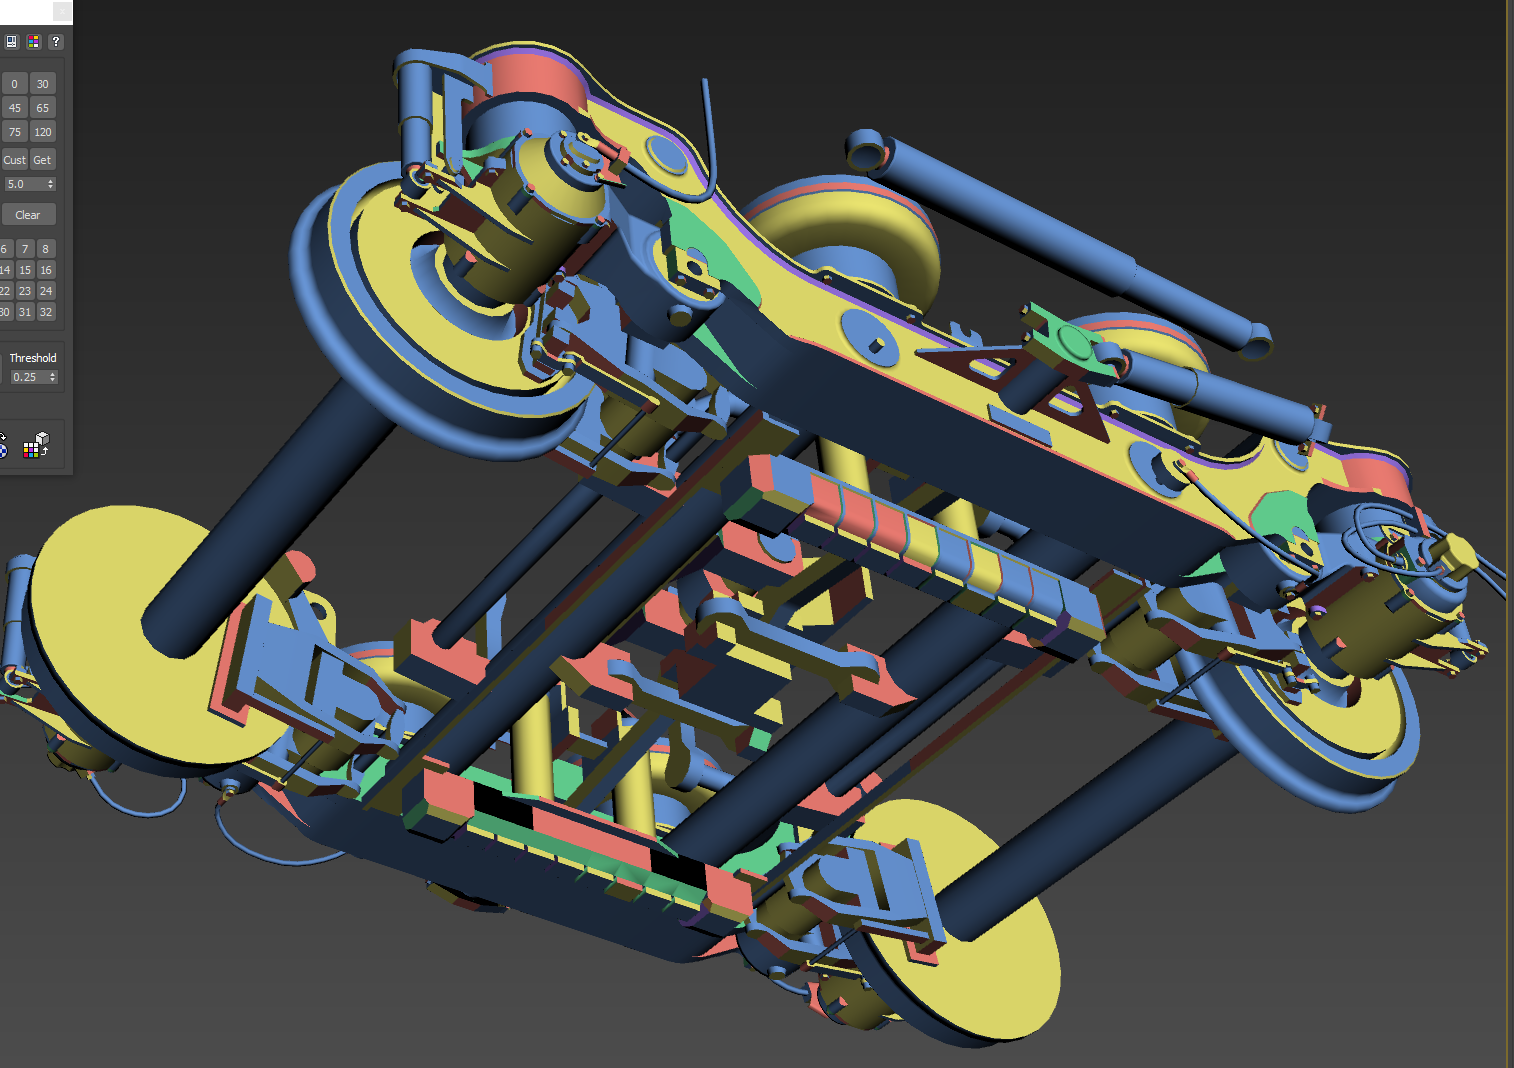Click into the Threshold 0.25 field
1514x1068 pixels.
pyautogui.click(x=29, y=377)
